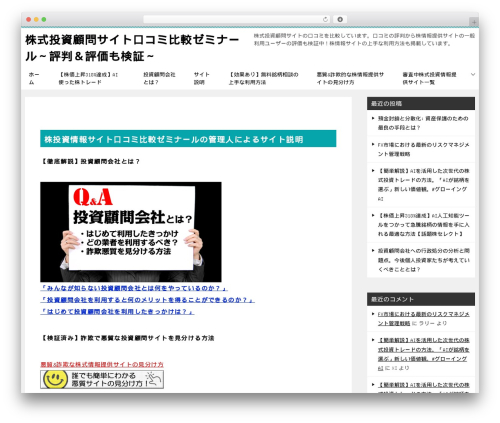Select 投資顧問会社とは？ in navigation

pos(159,78)
